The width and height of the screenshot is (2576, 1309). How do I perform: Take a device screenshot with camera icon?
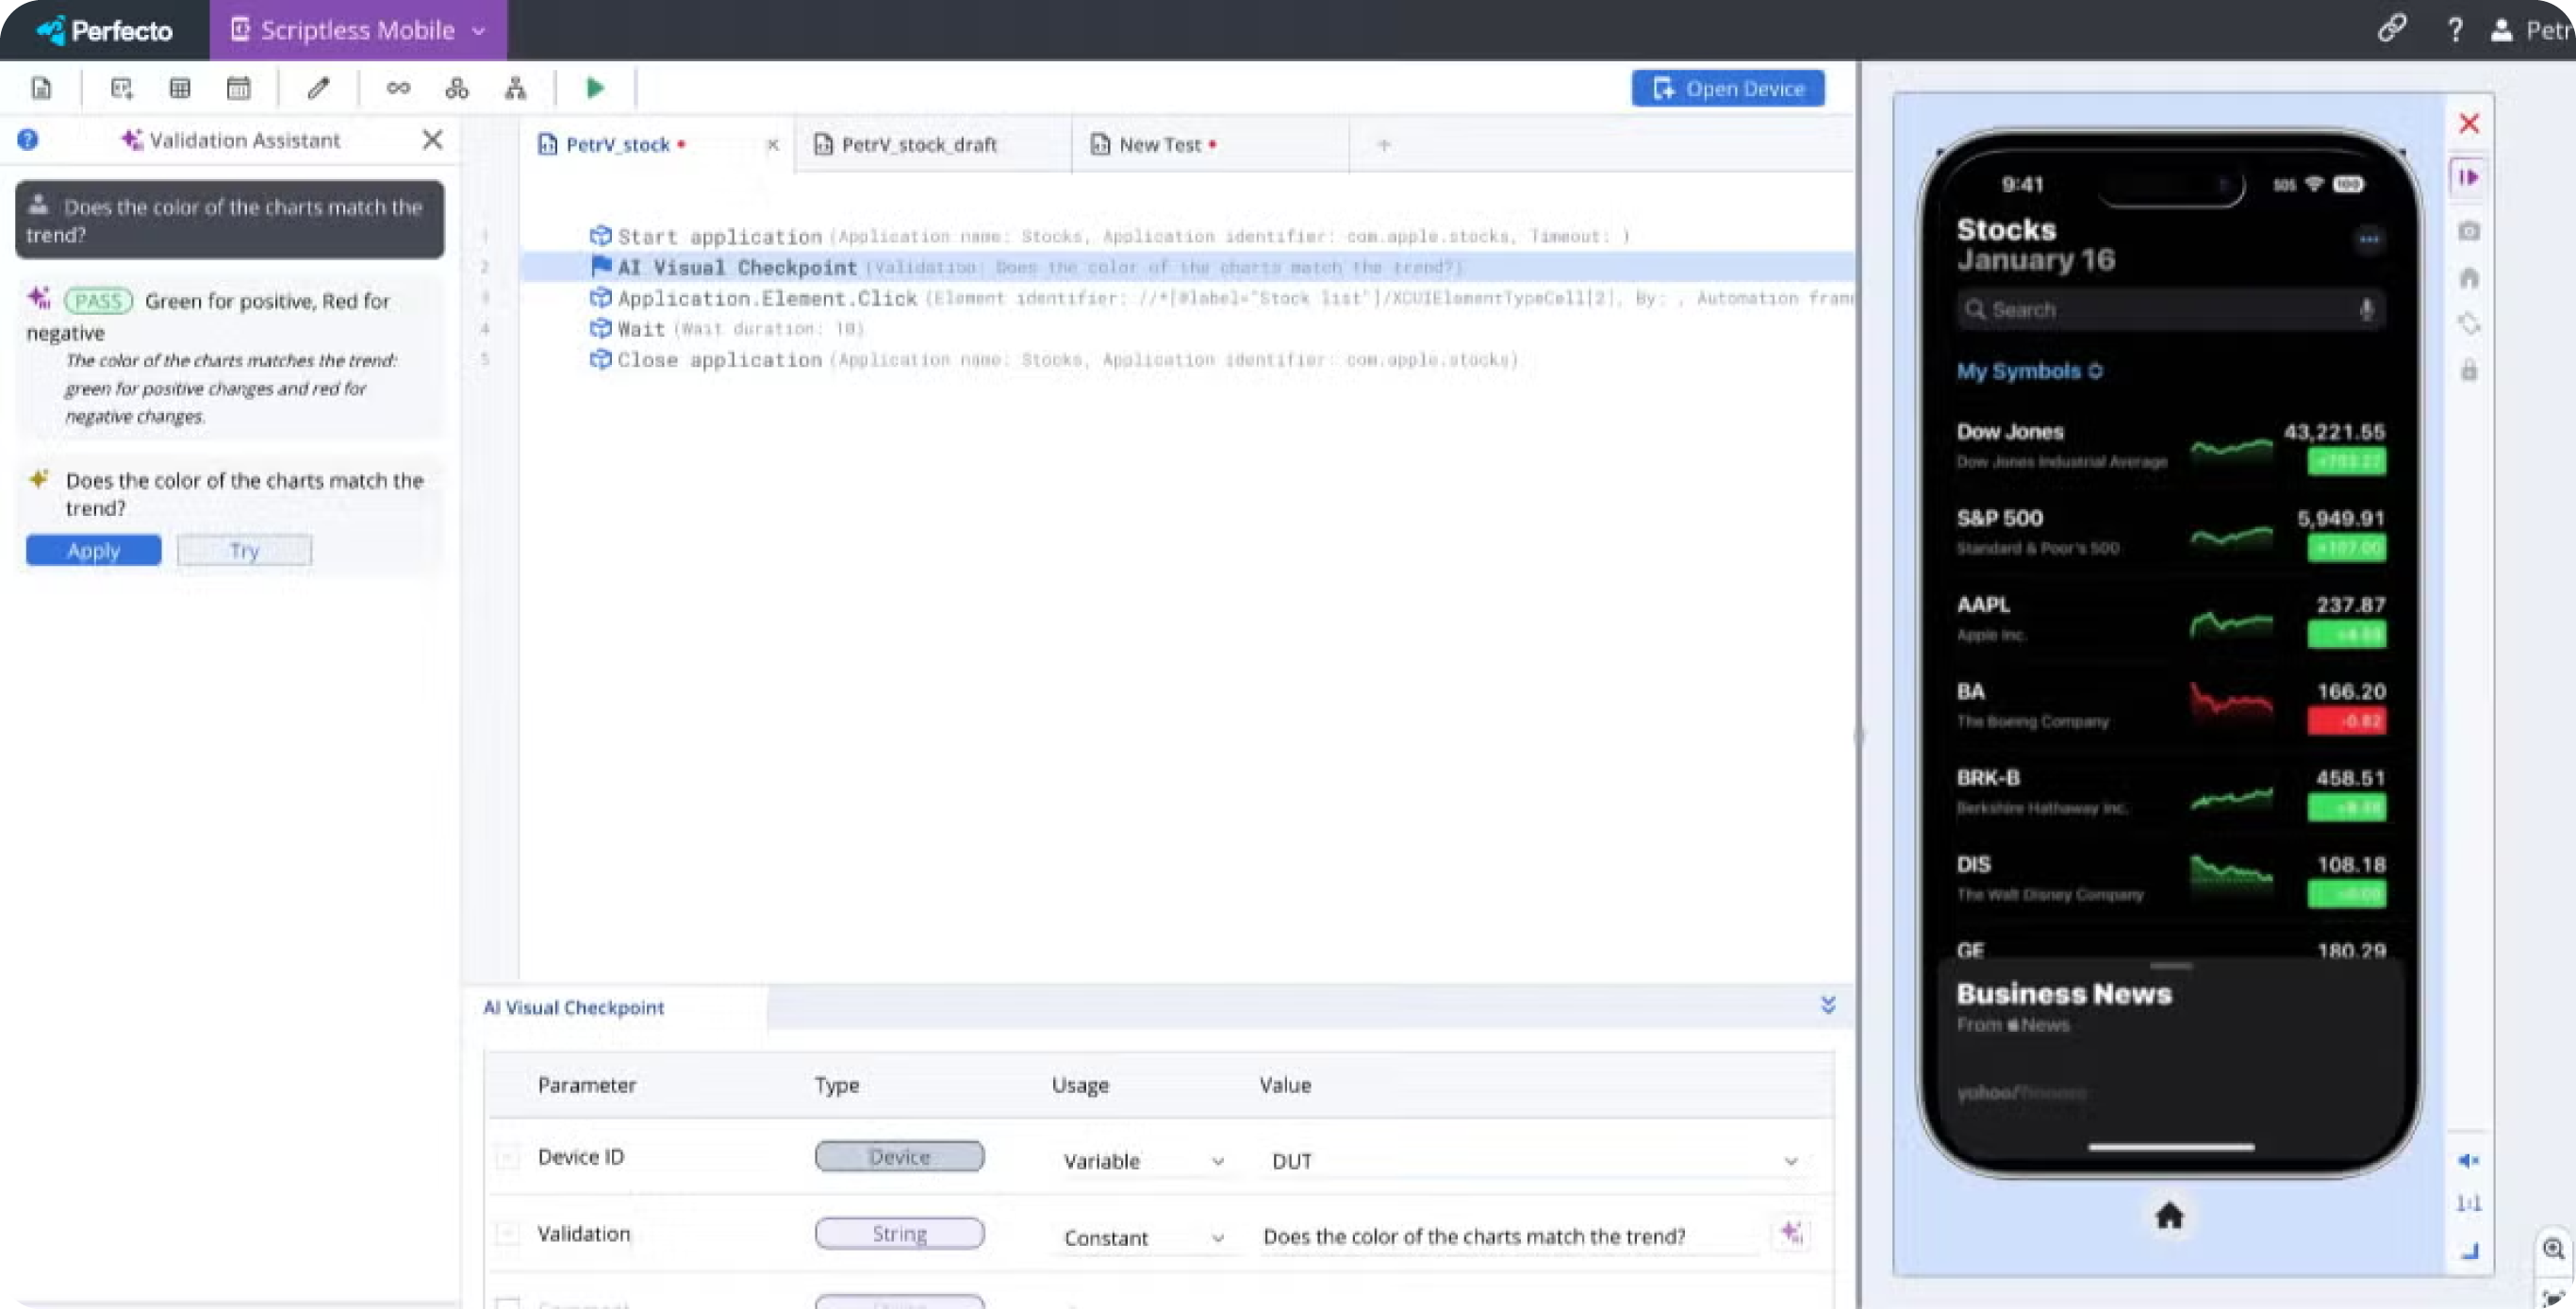(2469, 231)
